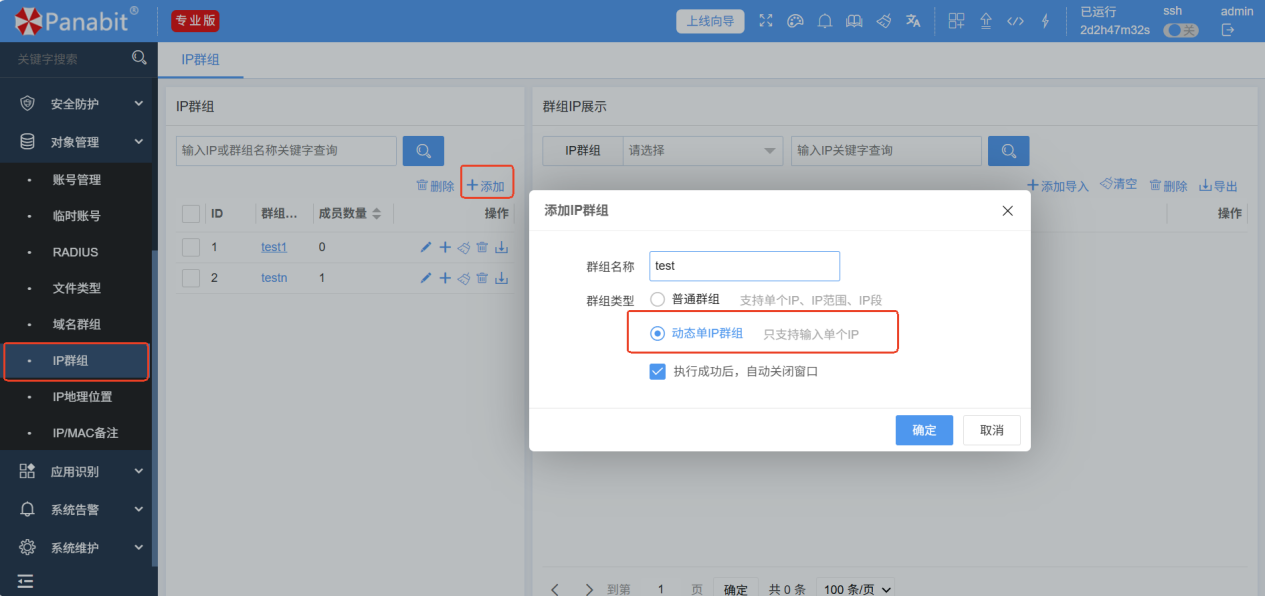Click the 群组名称 input field
This screenshot has height=596, width=1265.
coord(744,266)
